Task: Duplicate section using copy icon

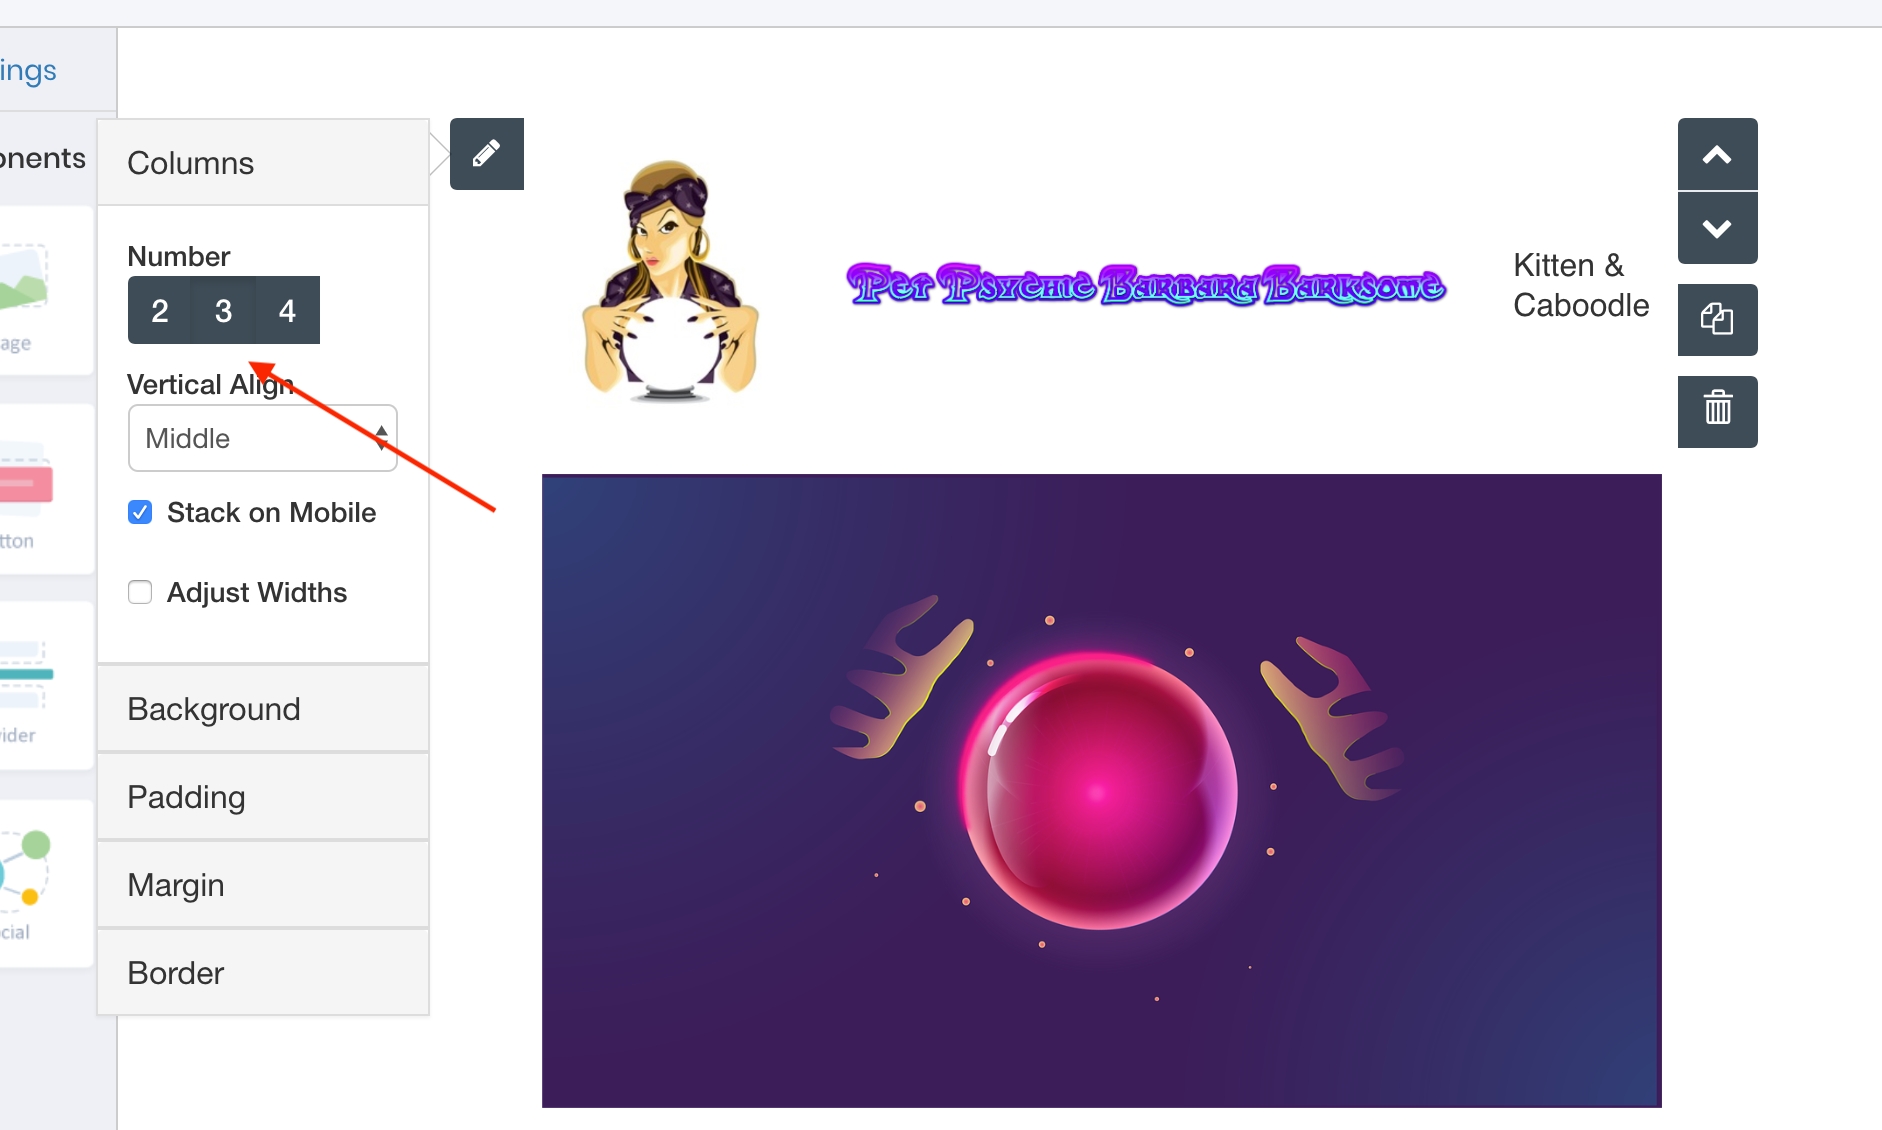Action: pos(1717,320)
